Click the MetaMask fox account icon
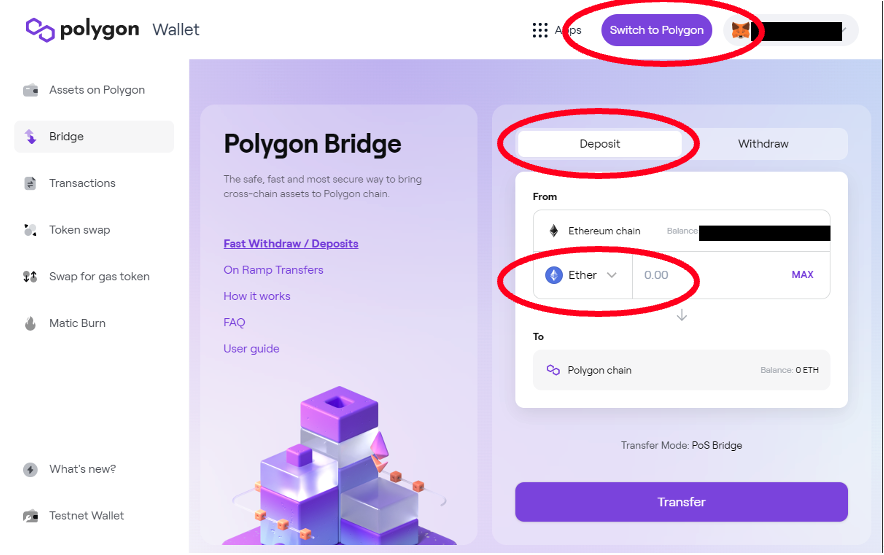 (741, 30)
